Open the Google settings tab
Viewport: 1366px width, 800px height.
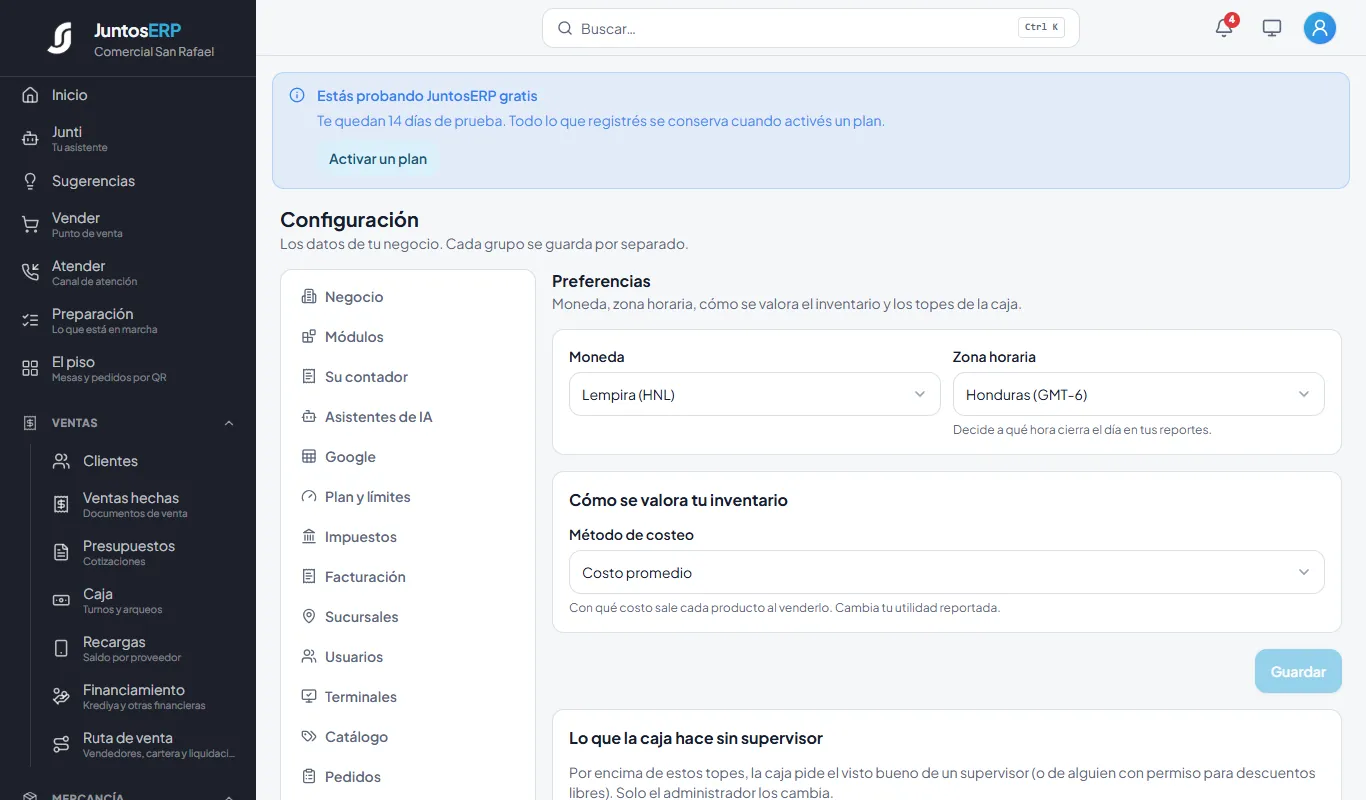coord(408,457)
